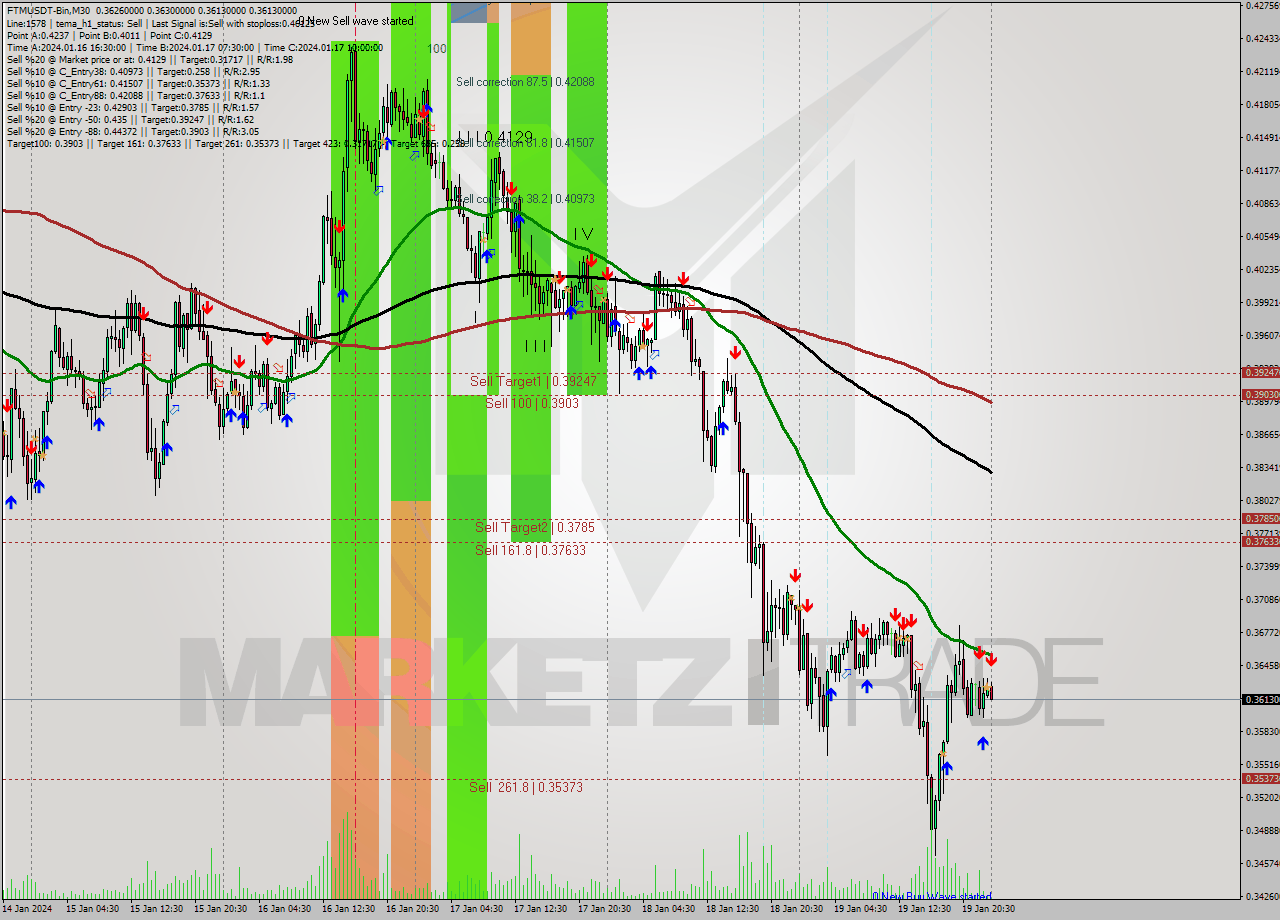Click the '17 Jan 12:30' time axis label
This screenshot has width=1280, height=920.
pyautogui.click(x=542, y=909)
